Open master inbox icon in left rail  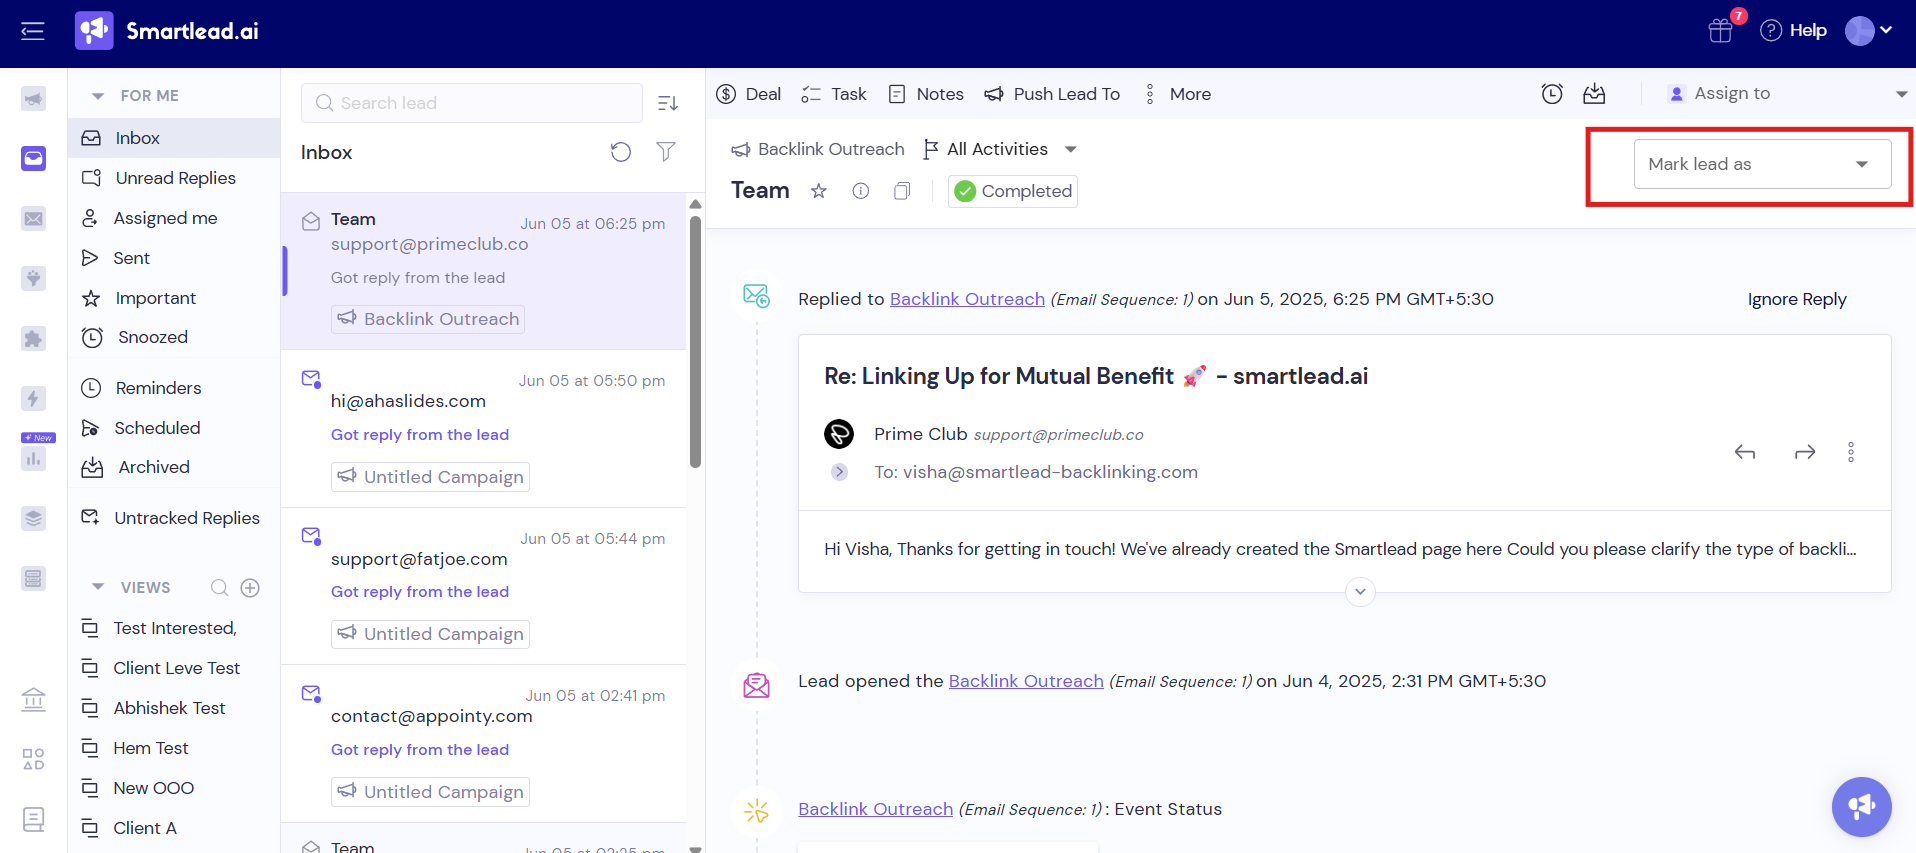coord(33,158)
